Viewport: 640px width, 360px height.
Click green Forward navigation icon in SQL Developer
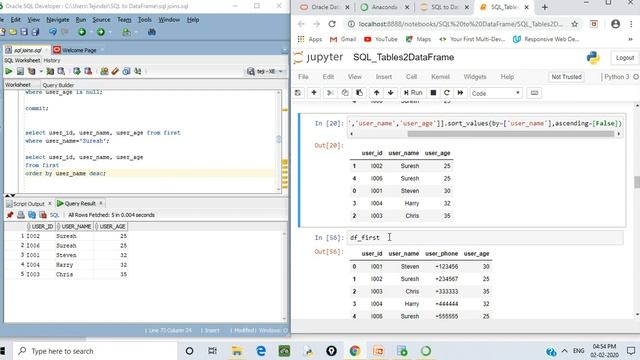point(100,32)
